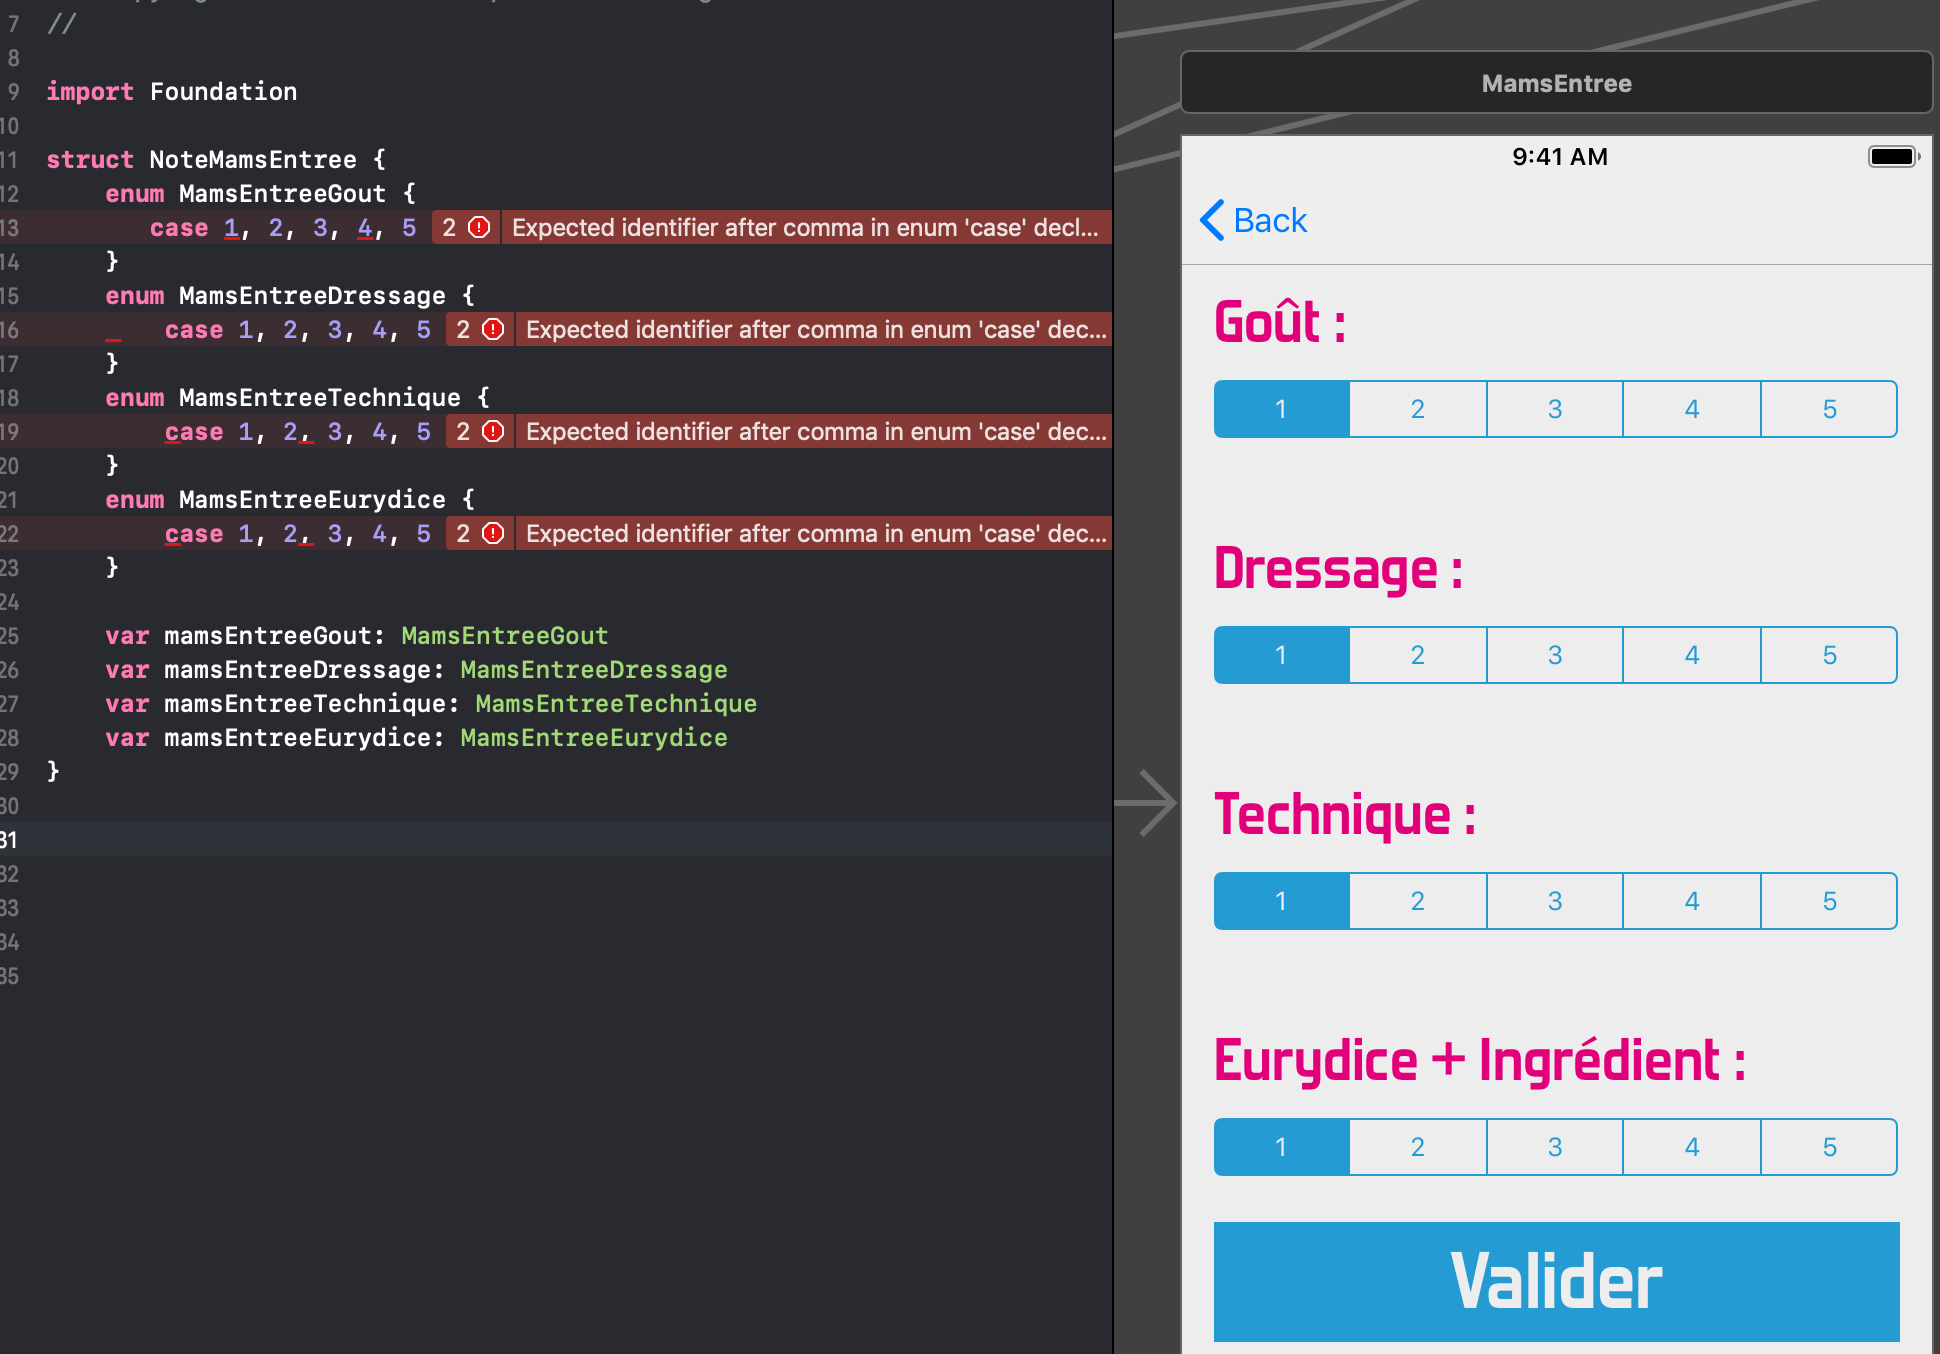Click error icon on MamsEntreeEurydice case line

[x=493, y=533]
